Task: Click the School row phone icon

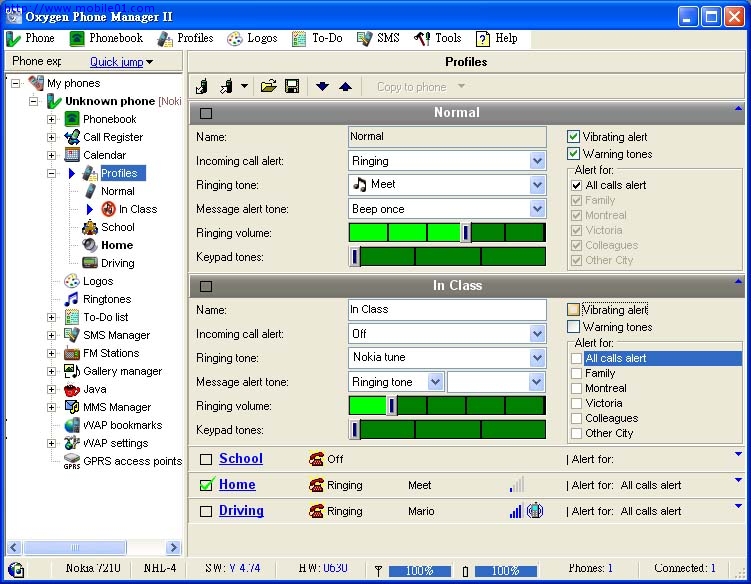Action: [316, 459]
